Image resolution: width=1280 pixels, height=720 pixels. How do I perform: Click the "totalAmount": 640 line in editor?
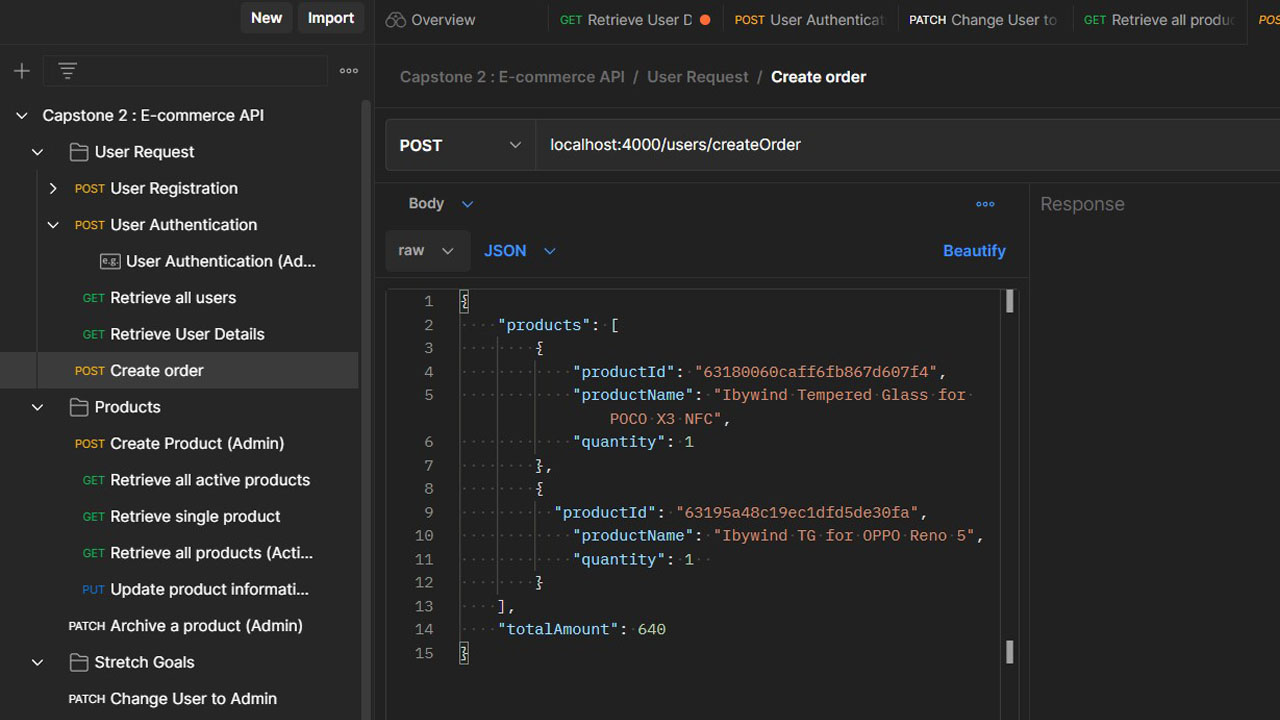click(x=582, y=629)
